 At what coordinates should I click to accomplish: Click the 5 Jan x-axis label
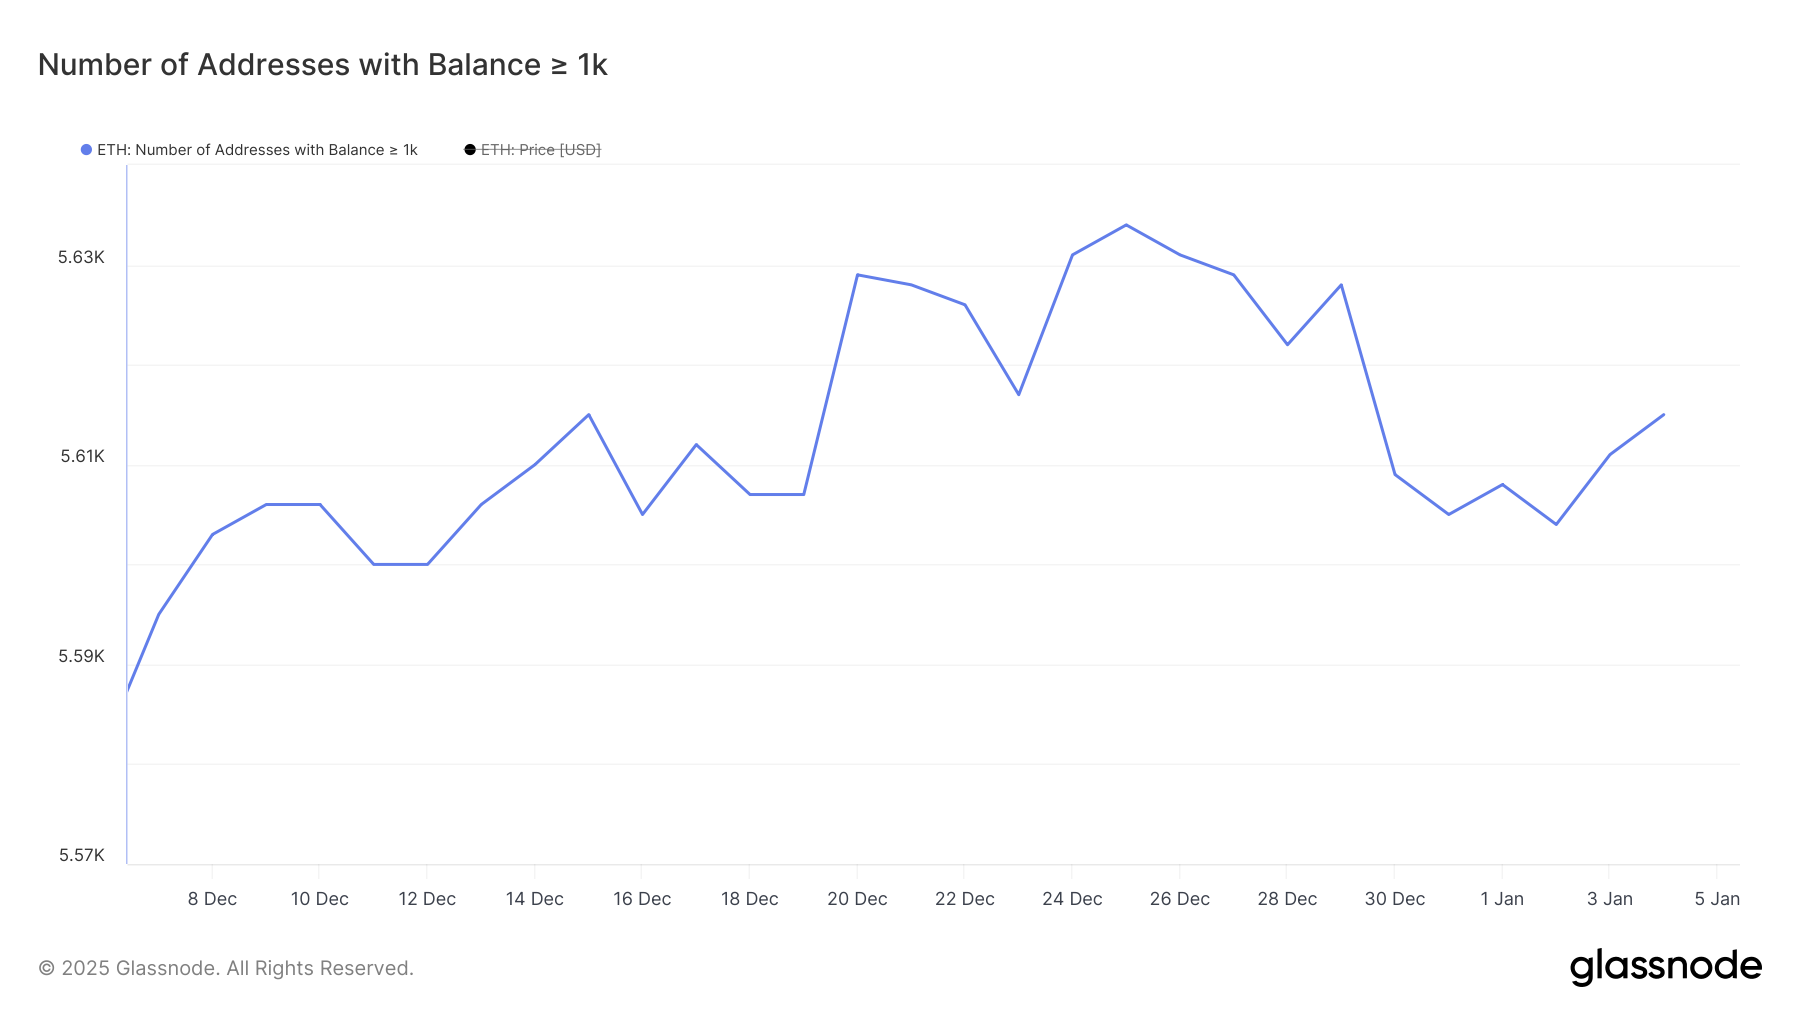tap(1716, 899)
